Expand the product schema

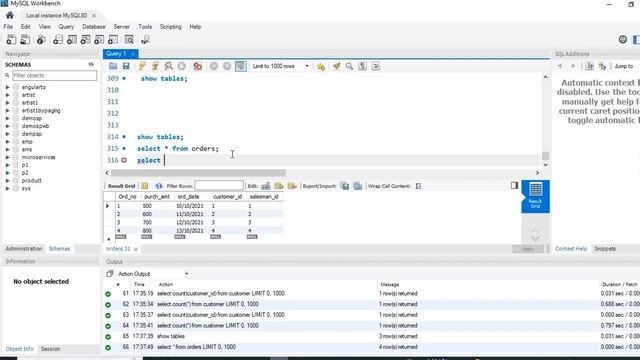[7, 180]
